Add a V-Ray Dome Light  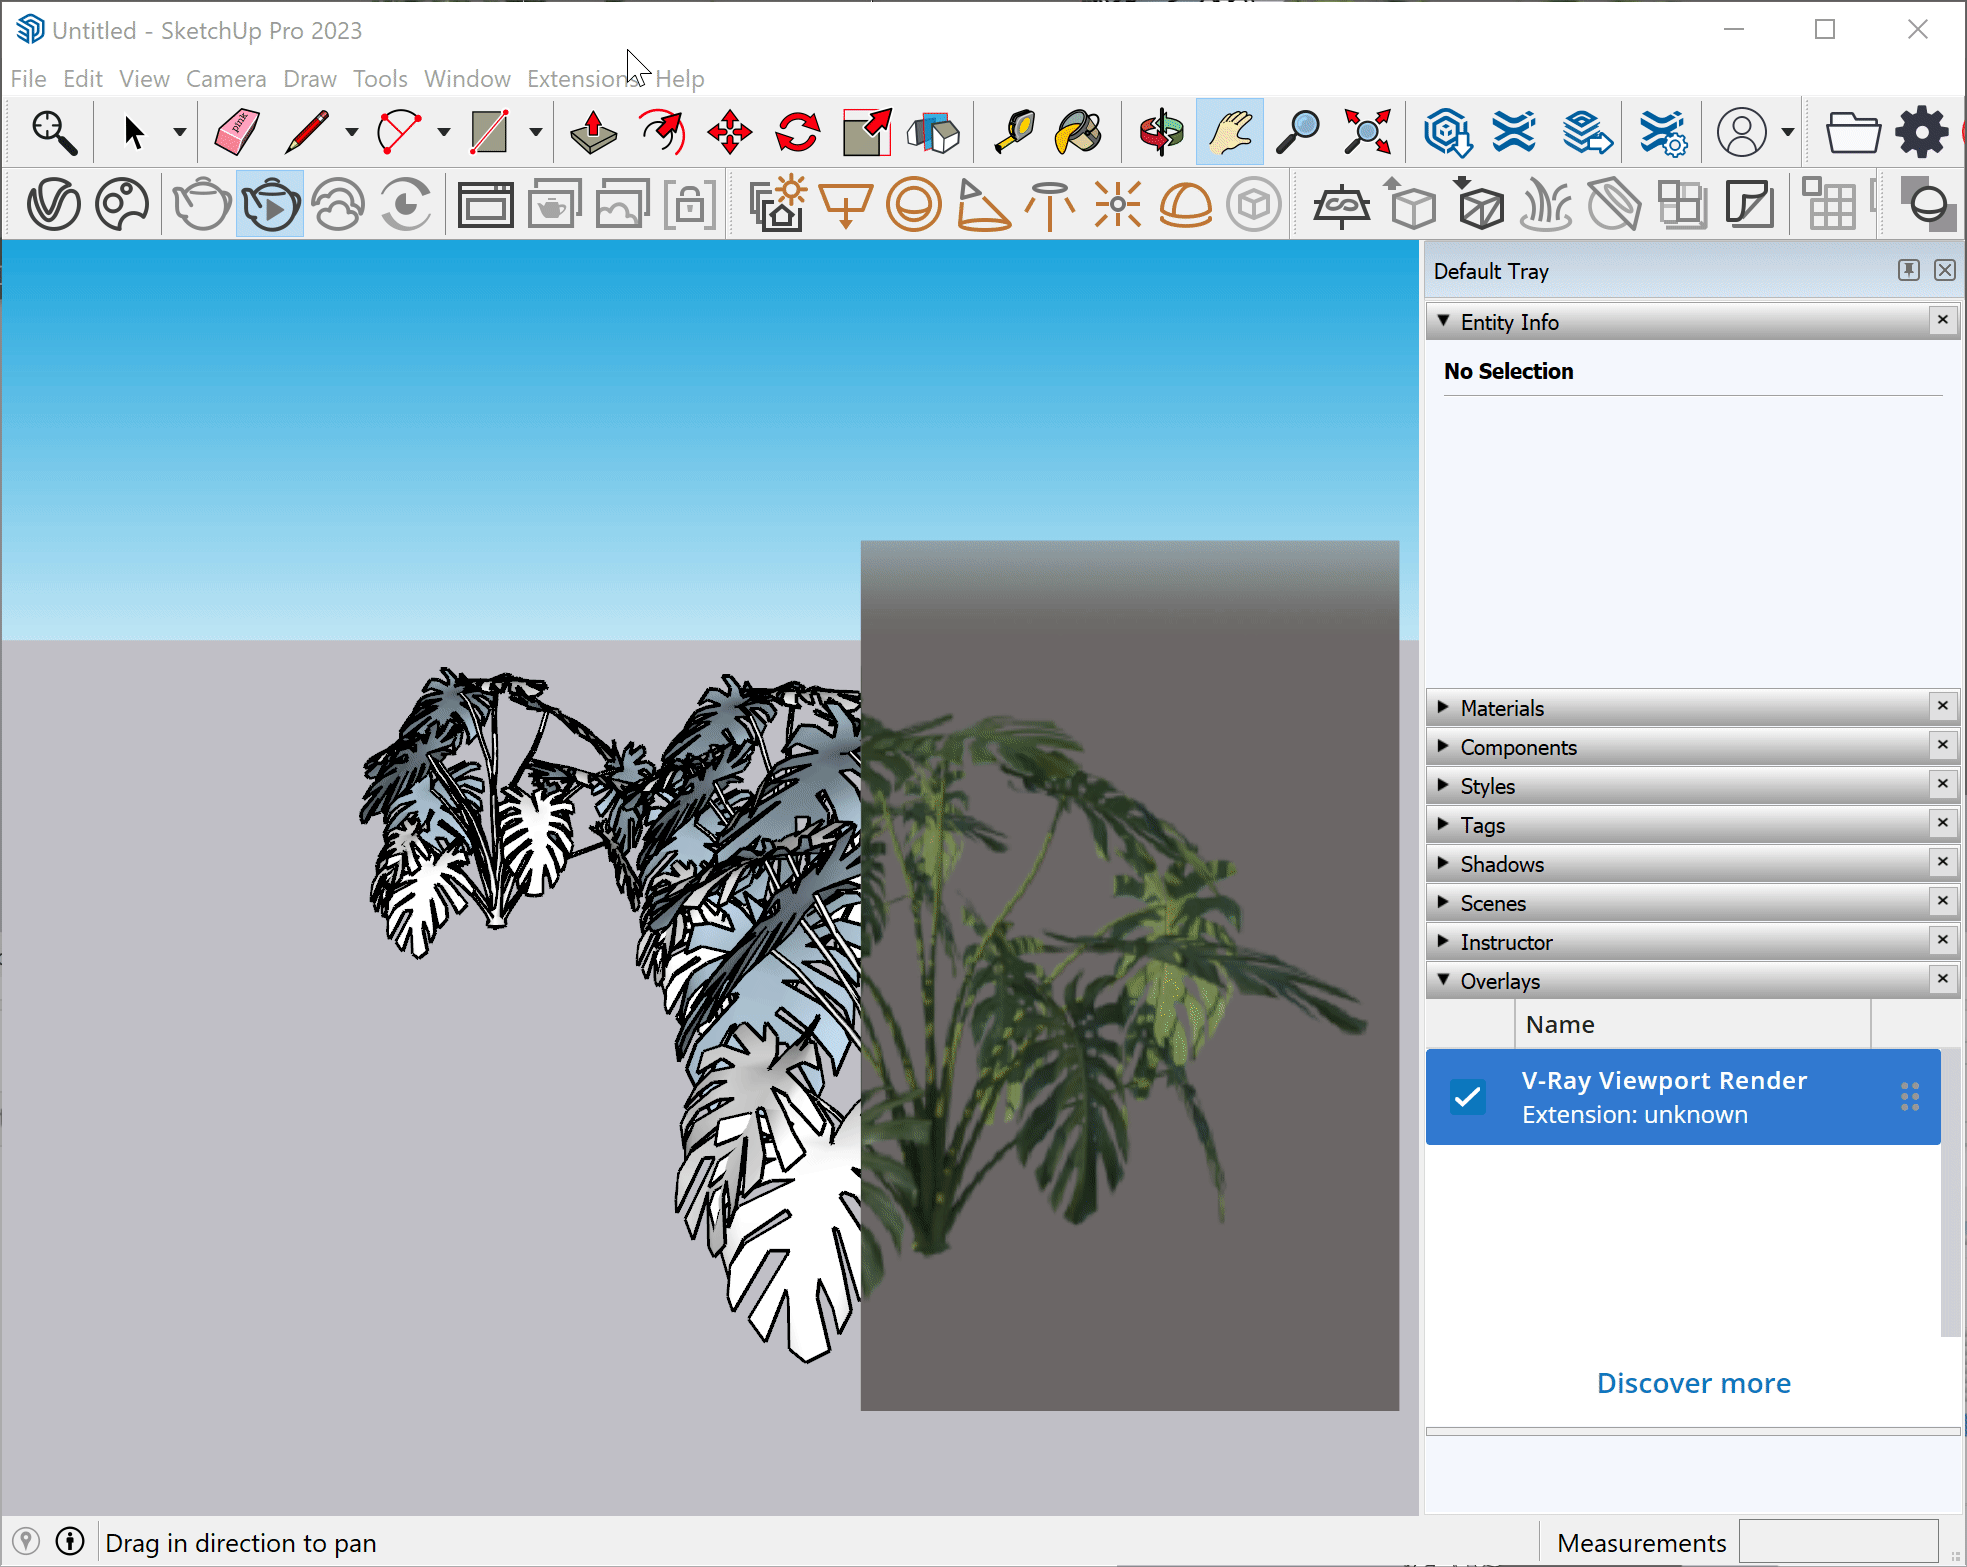click(x=1186, y=205)
